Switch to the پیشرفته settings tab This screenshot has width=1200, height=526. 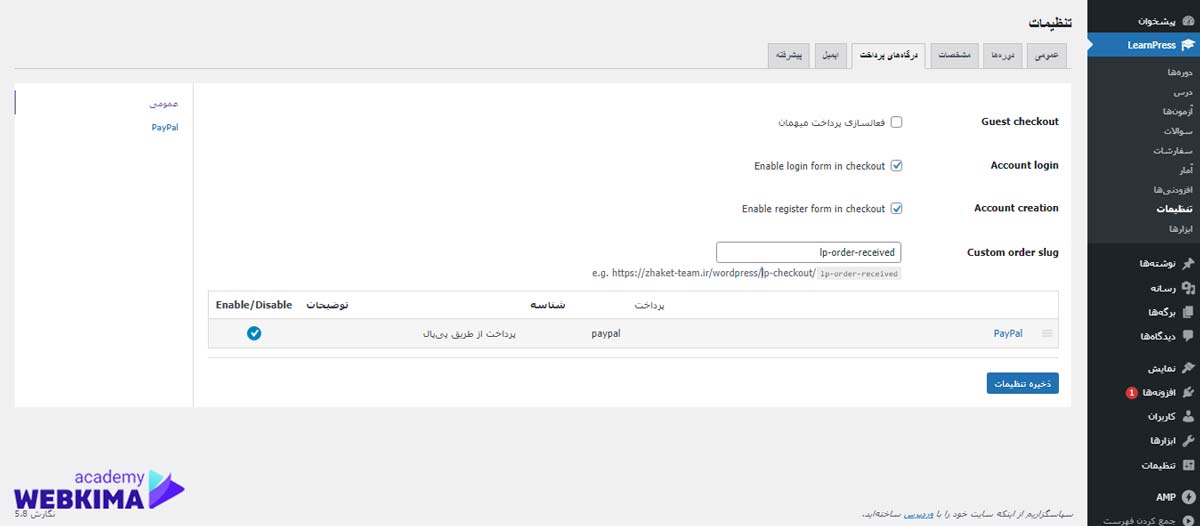tap(789, 55)
